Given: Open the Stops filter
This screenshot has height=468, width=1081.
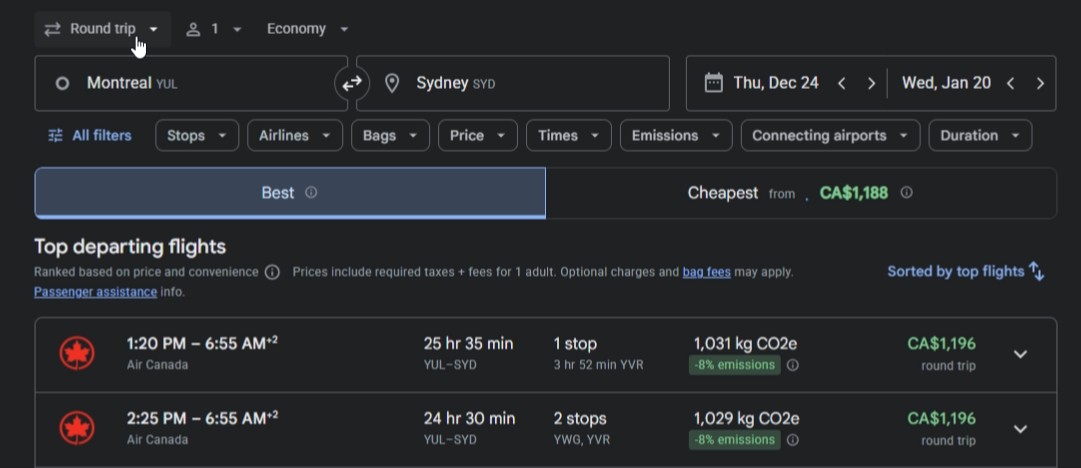Looking at the screenshot, I should pos(197,136).
